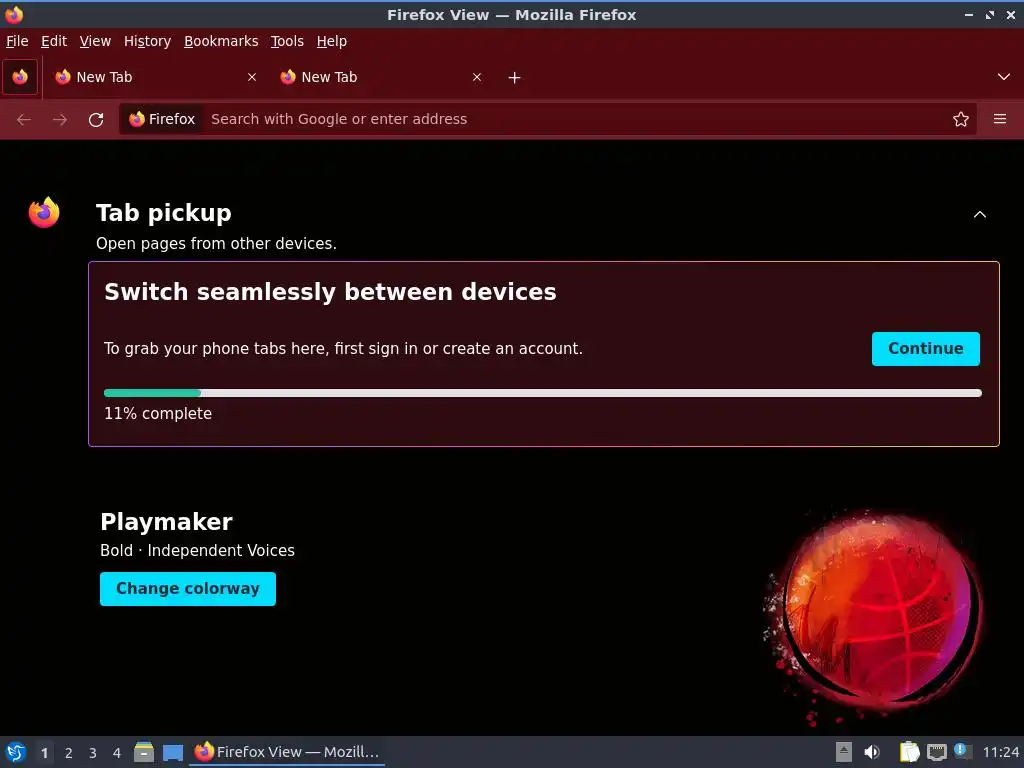Open the File menu
This screenshot has height=768, width=1024.
pos(17,41)
